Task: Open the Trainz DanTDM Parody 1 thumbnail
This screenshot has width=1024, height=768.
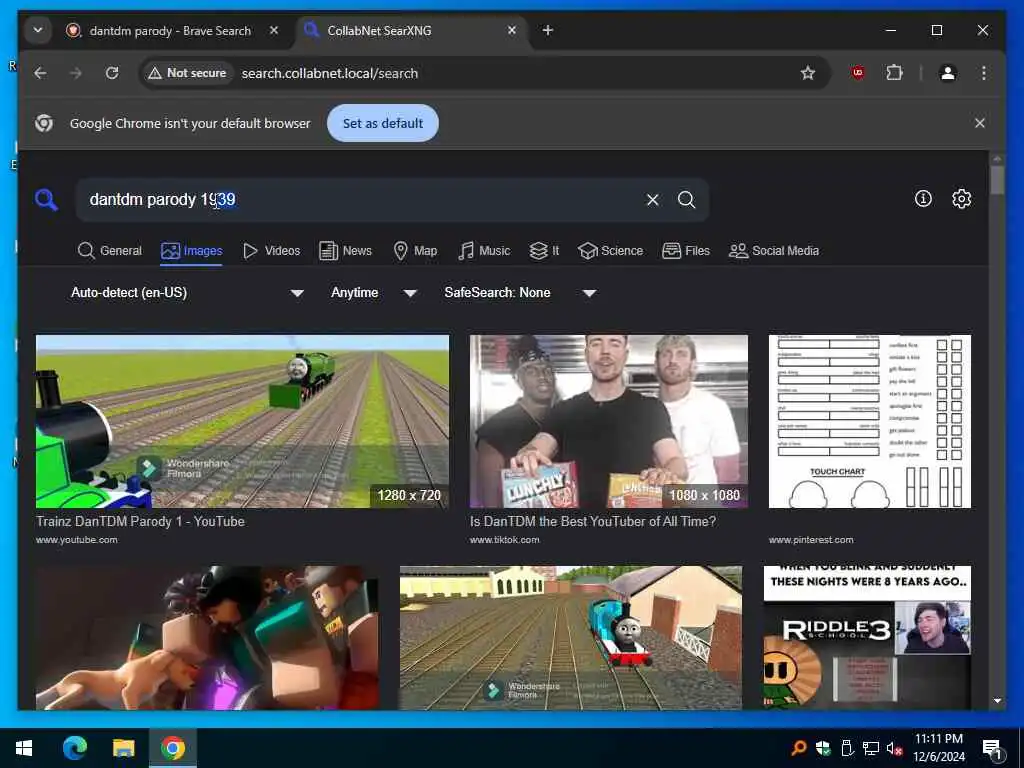Action: pyautogui.click(x=242, y=421)
